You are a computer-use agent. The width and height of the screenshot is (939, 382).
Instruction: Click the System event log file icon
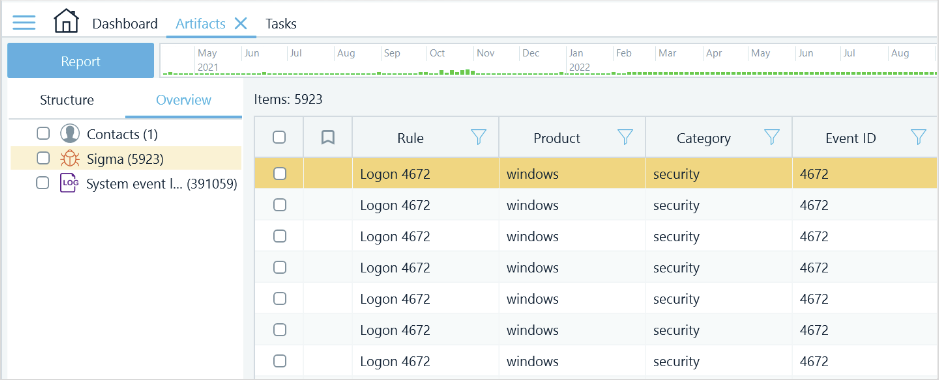tap(69, 183)
